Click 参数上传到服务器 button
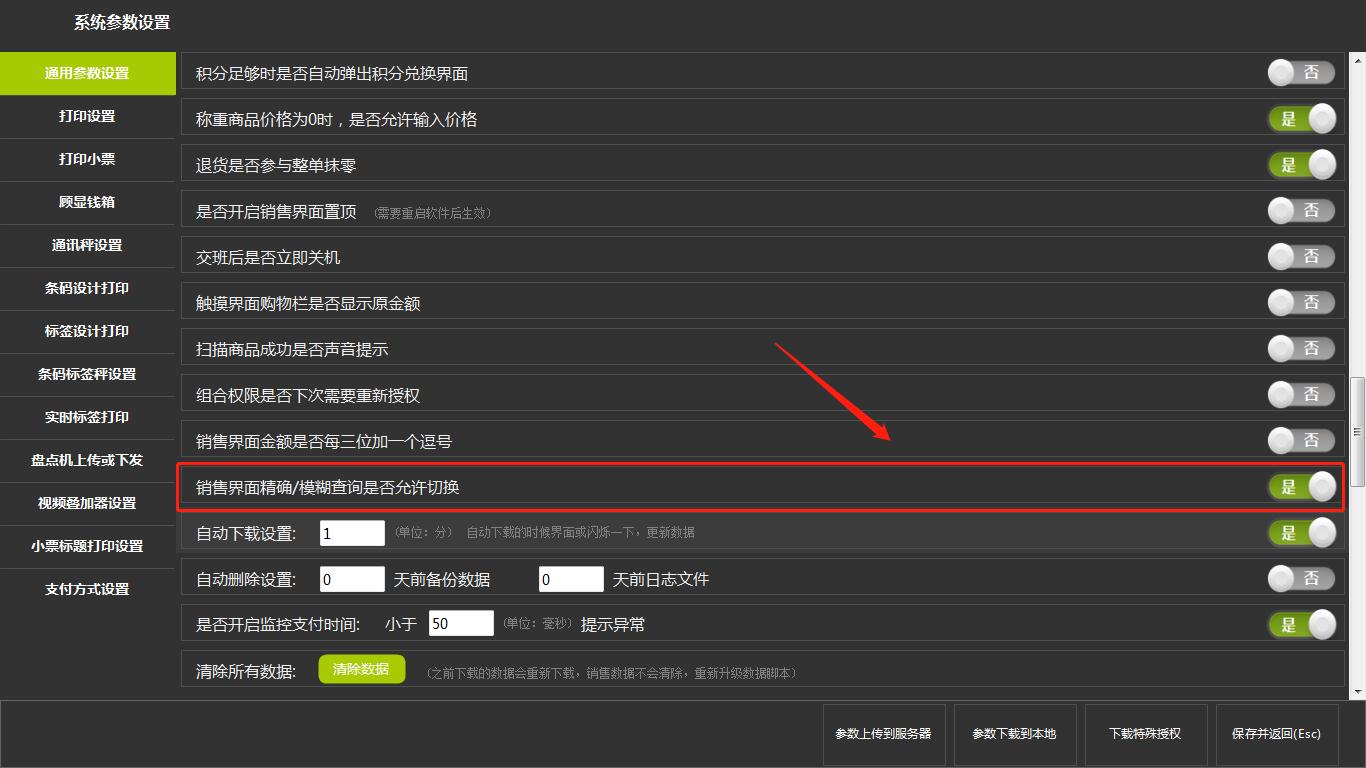Viewport: 1366px width, 768px height. tap(883, 734)
